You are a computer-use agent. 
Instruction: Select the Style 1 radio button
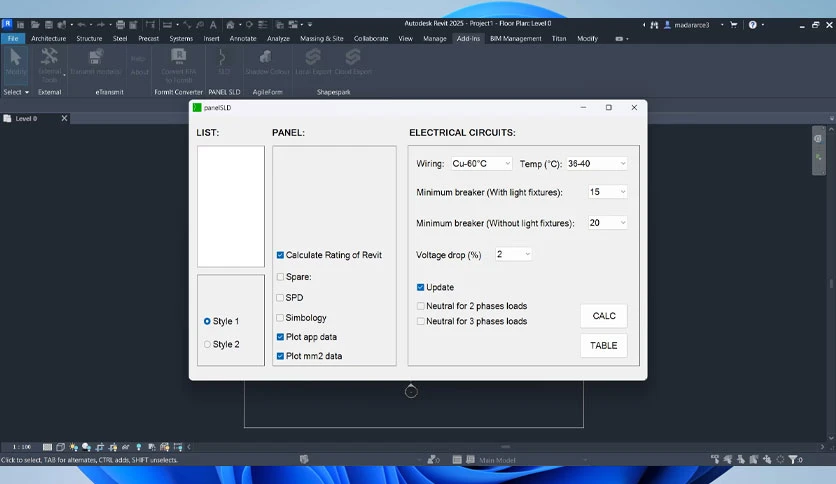coord(207,321)
